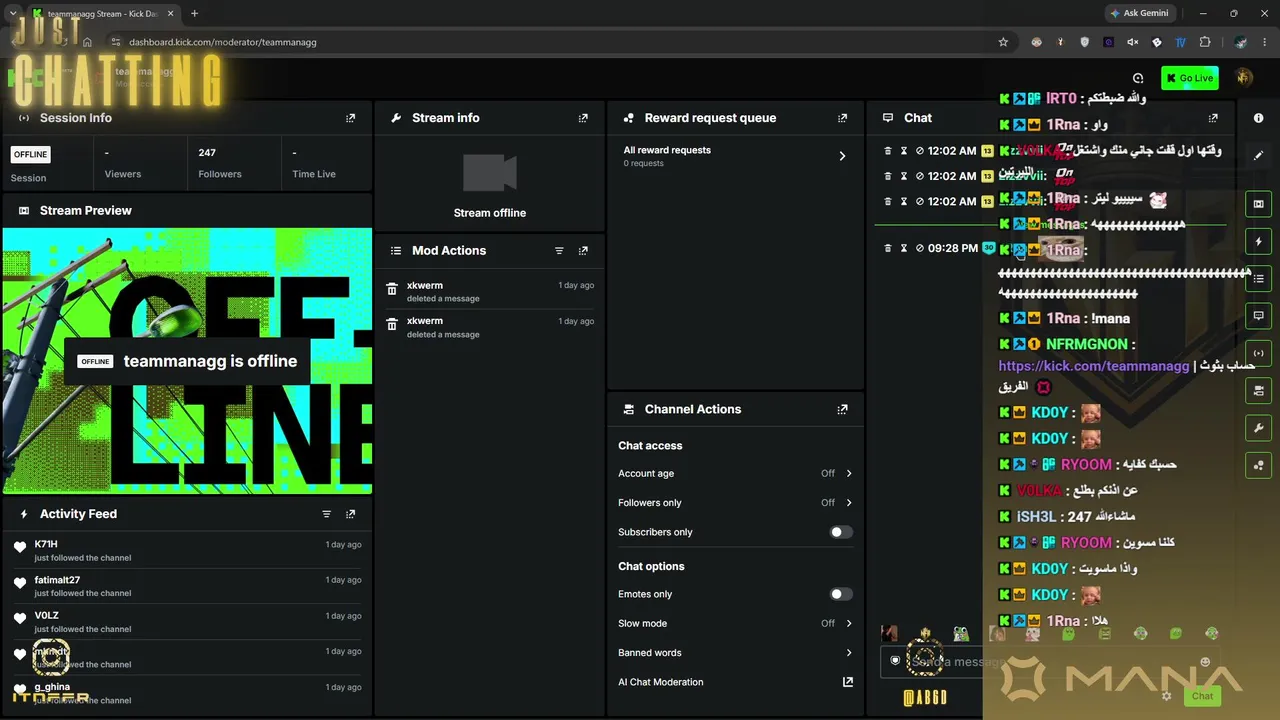Toggle the Session Info widget icon
The image size is (1280, 720).
point(1258,353)
